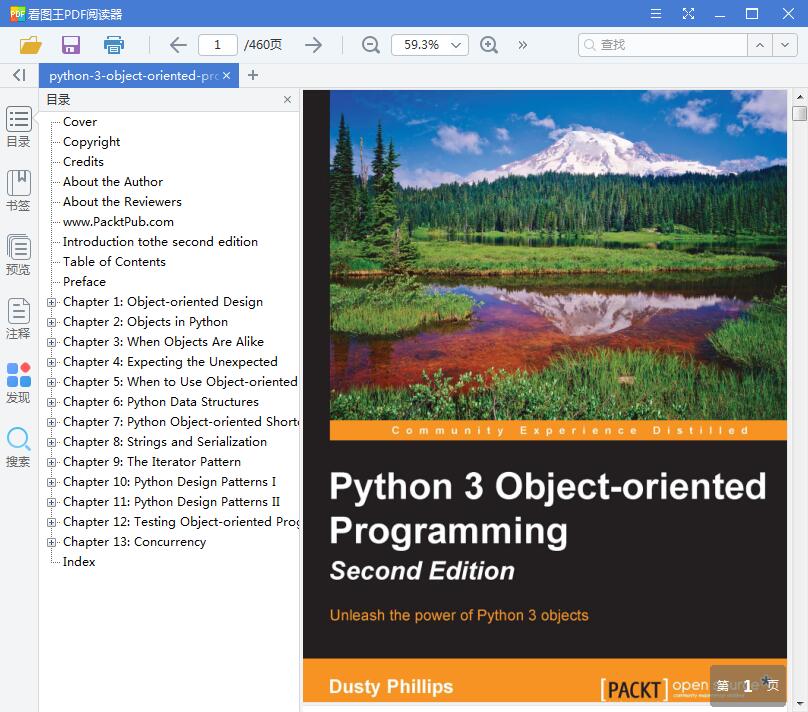
Task: Collapse the sidebar with the arrow-bar icon
Action: 19,75
